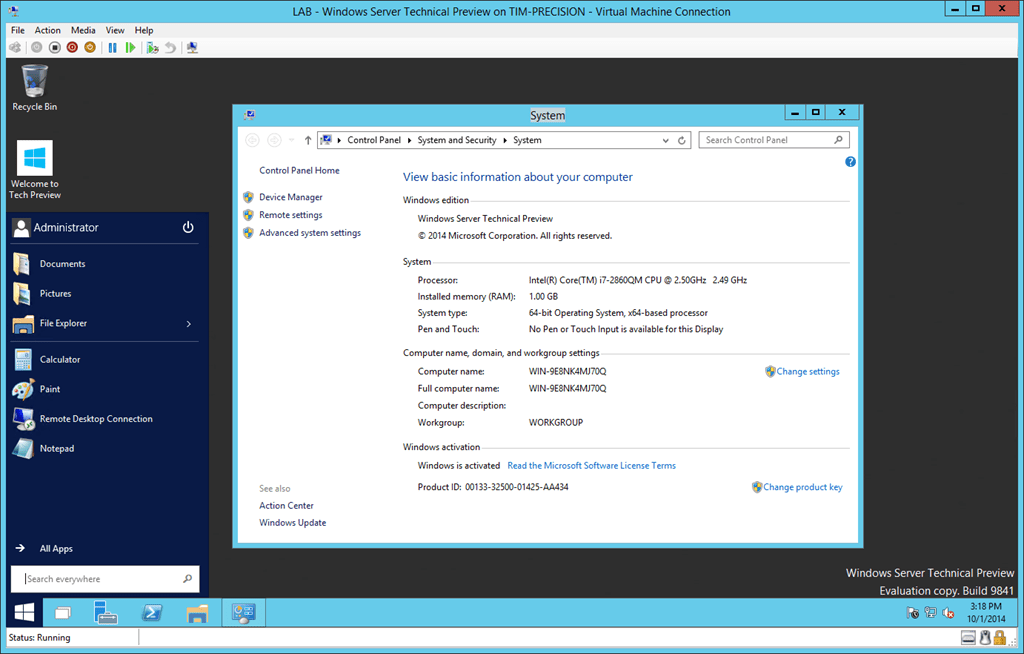Expand the File Explorer submenu in the Start menu

pos(186,323)
